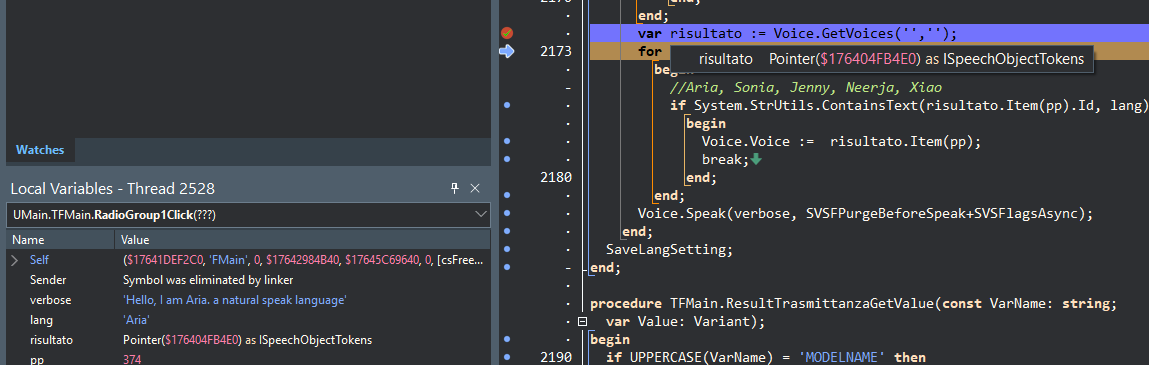This screenshot has width=1149, height=365.
Task: Click the green arrow after break;
Action: 756,159
